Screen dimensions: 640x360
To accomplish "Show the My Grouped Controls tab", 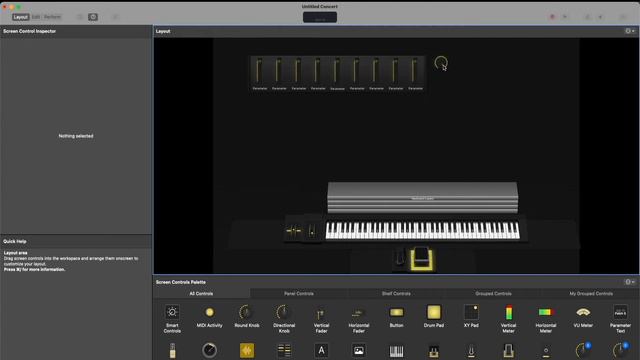I will 591,293.
